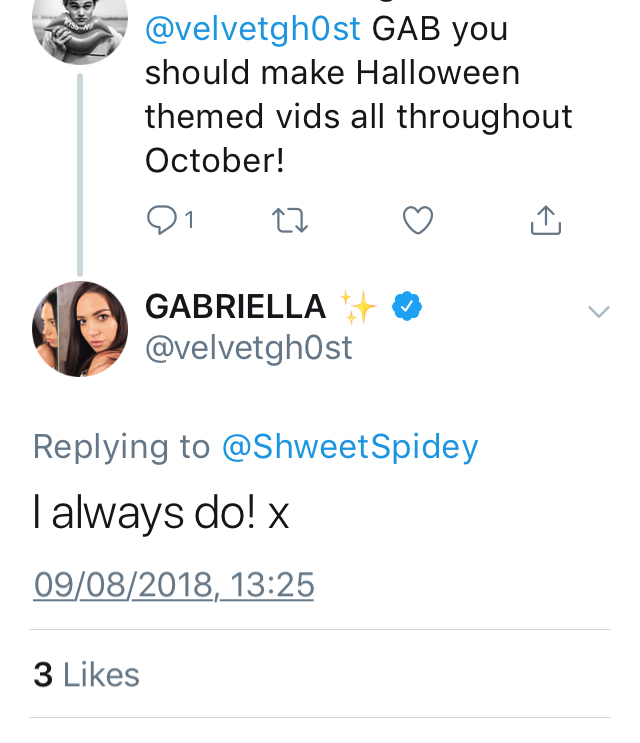This screenshot has width=640, height=743.
Task: Click the 09/08/2018, 13:25 timestamp
Action: (x=174, y=584)
